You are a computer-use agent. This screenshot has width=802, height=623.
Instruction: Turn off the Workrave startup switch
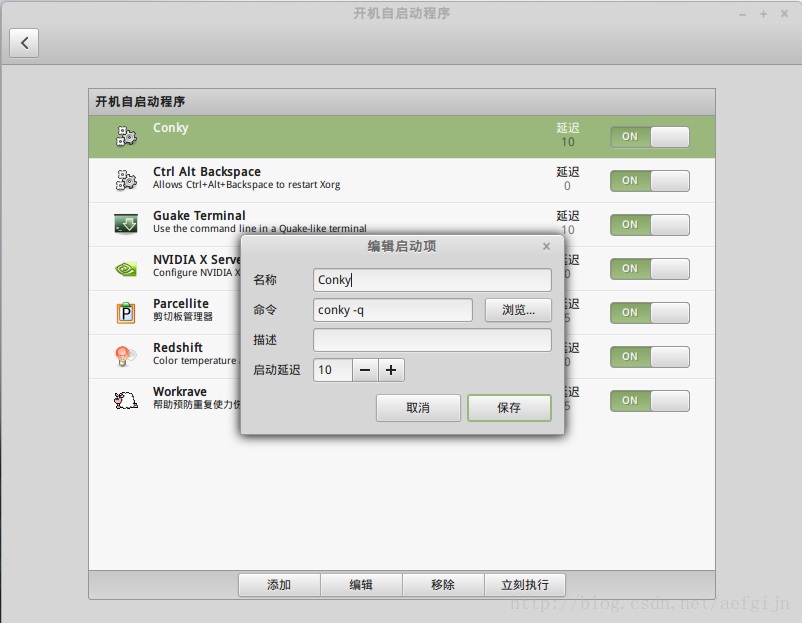coord(650,401)
